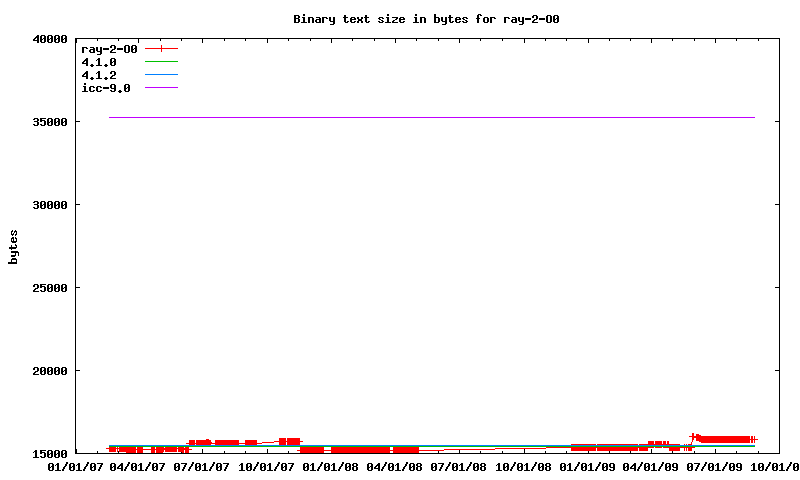
Task: Click the vertical 'bytes' y-axis label
Action: [x=13, y=246]
